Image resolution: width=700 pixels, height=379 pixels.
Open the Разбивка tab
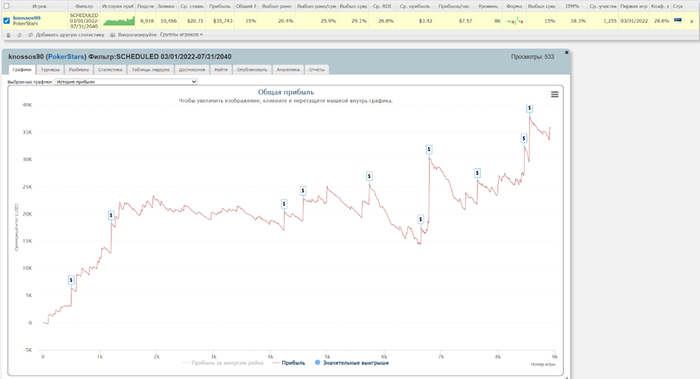[79, 70]
